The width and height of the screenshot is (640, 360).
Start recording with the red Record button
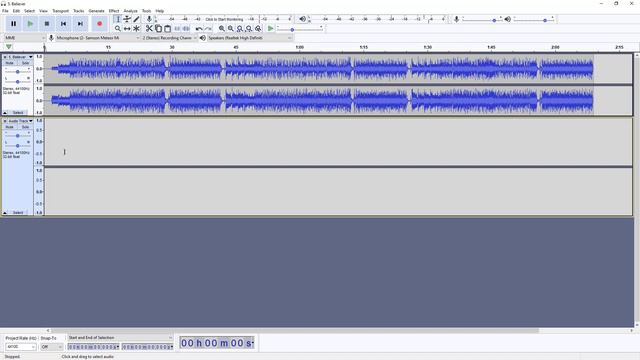pos(100,24)
